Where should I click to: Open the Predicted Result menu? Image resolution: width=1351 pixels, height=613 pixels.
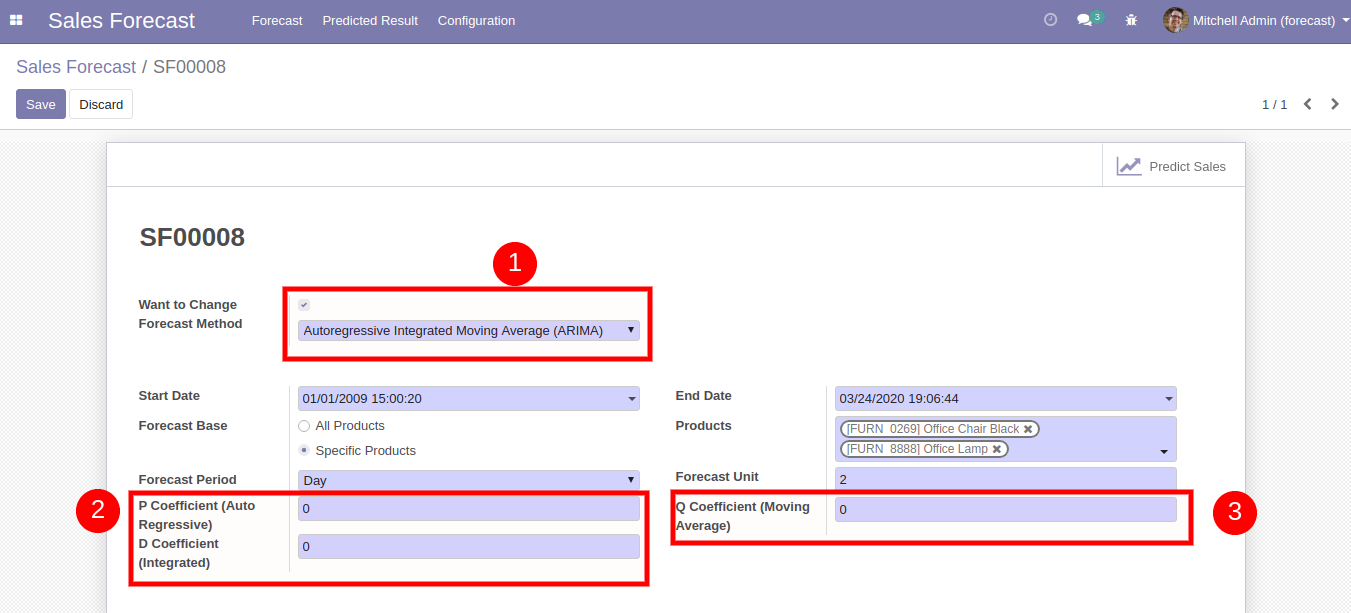(x=370, y=21)
